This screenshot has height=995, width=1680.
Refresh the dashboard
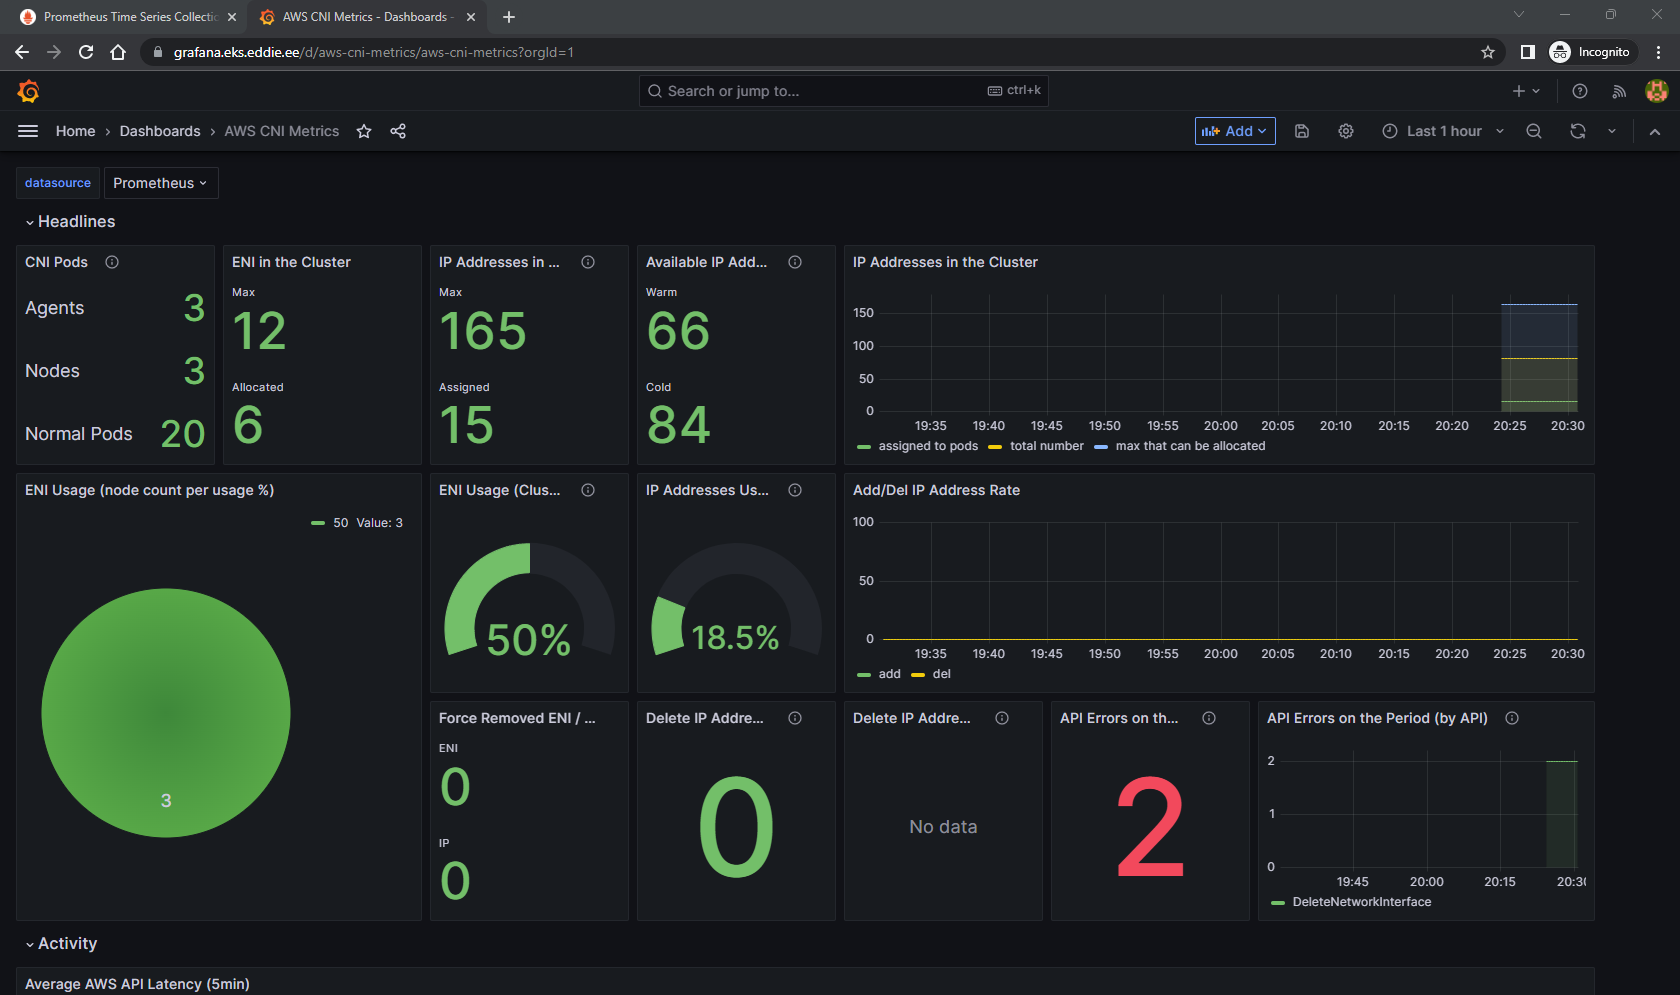coord(1578,131)
